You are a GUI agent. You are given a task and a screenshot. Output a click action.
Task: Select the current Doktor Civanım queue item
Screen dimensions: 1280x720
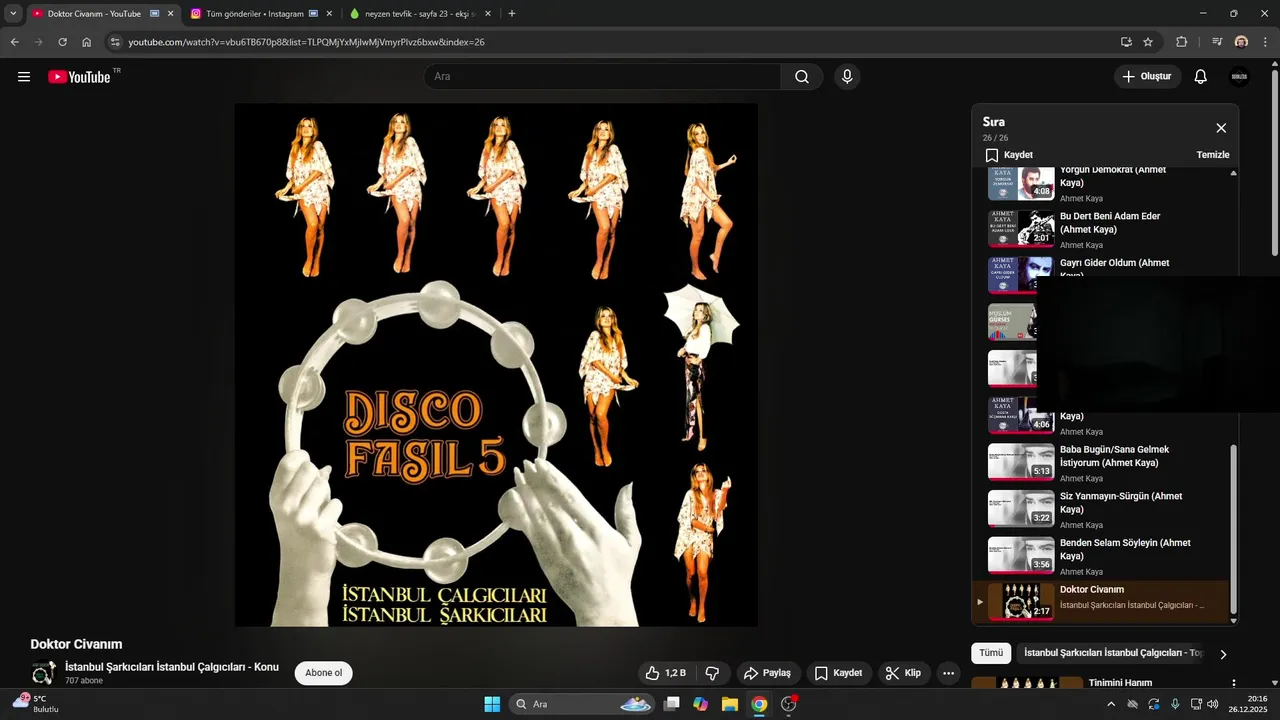[x=1100, y=601]
